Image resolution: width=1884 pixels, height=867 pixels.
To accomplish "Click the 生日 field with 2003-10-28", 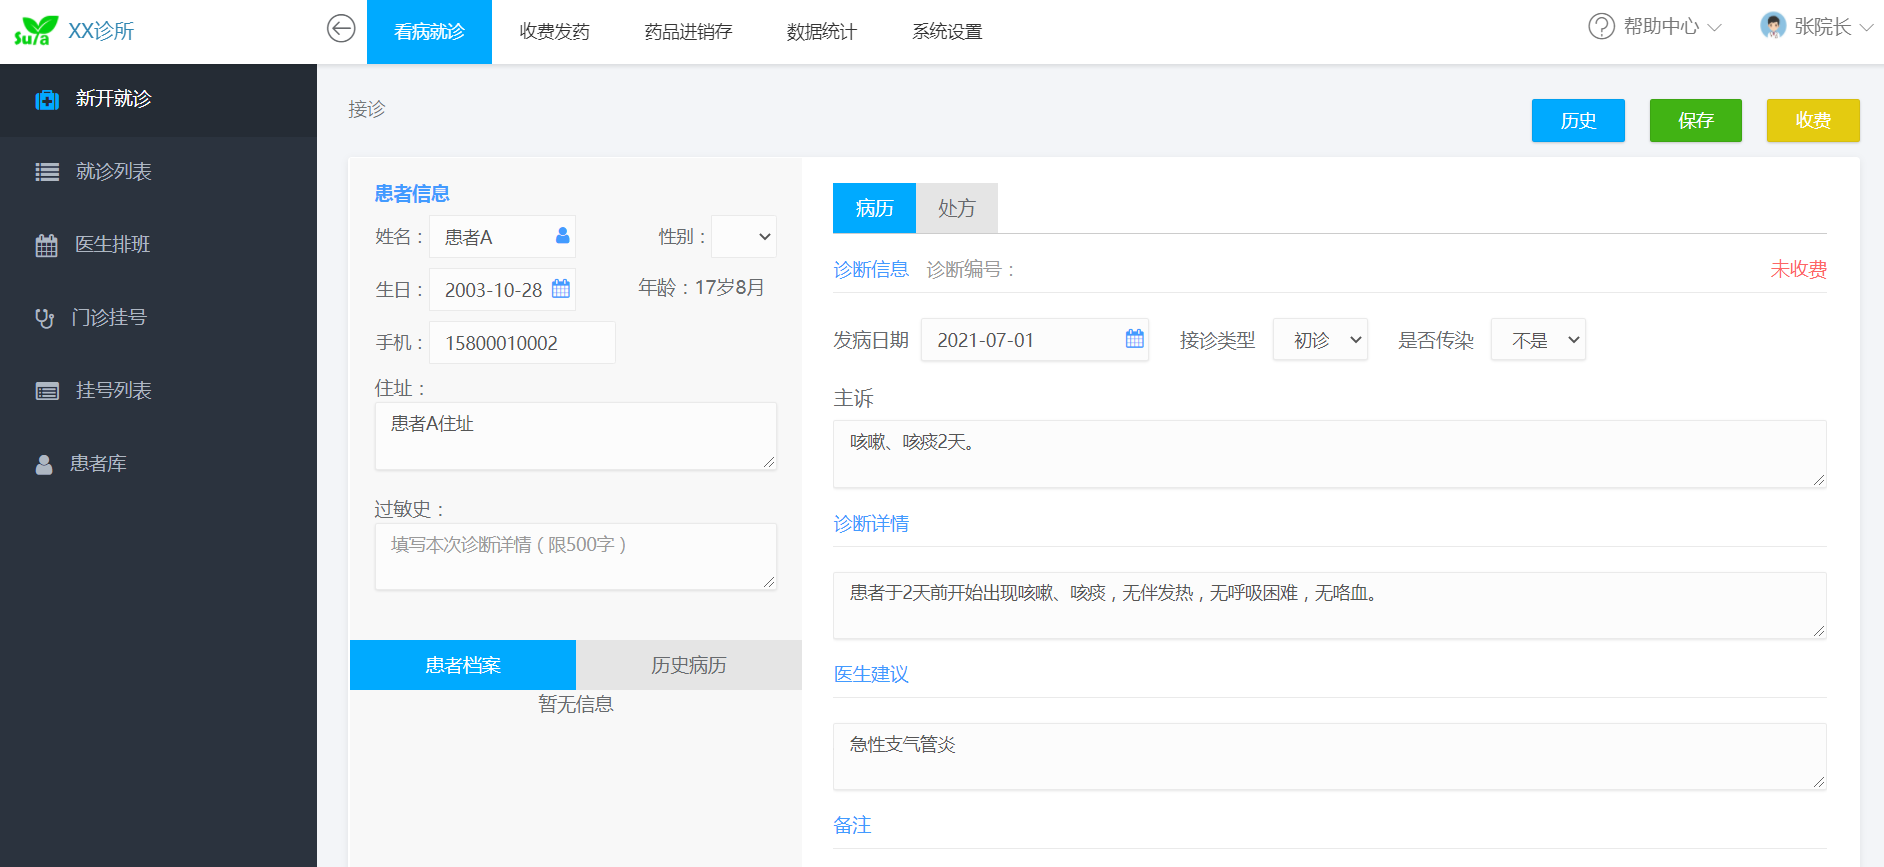I will [x=502, y=290].
